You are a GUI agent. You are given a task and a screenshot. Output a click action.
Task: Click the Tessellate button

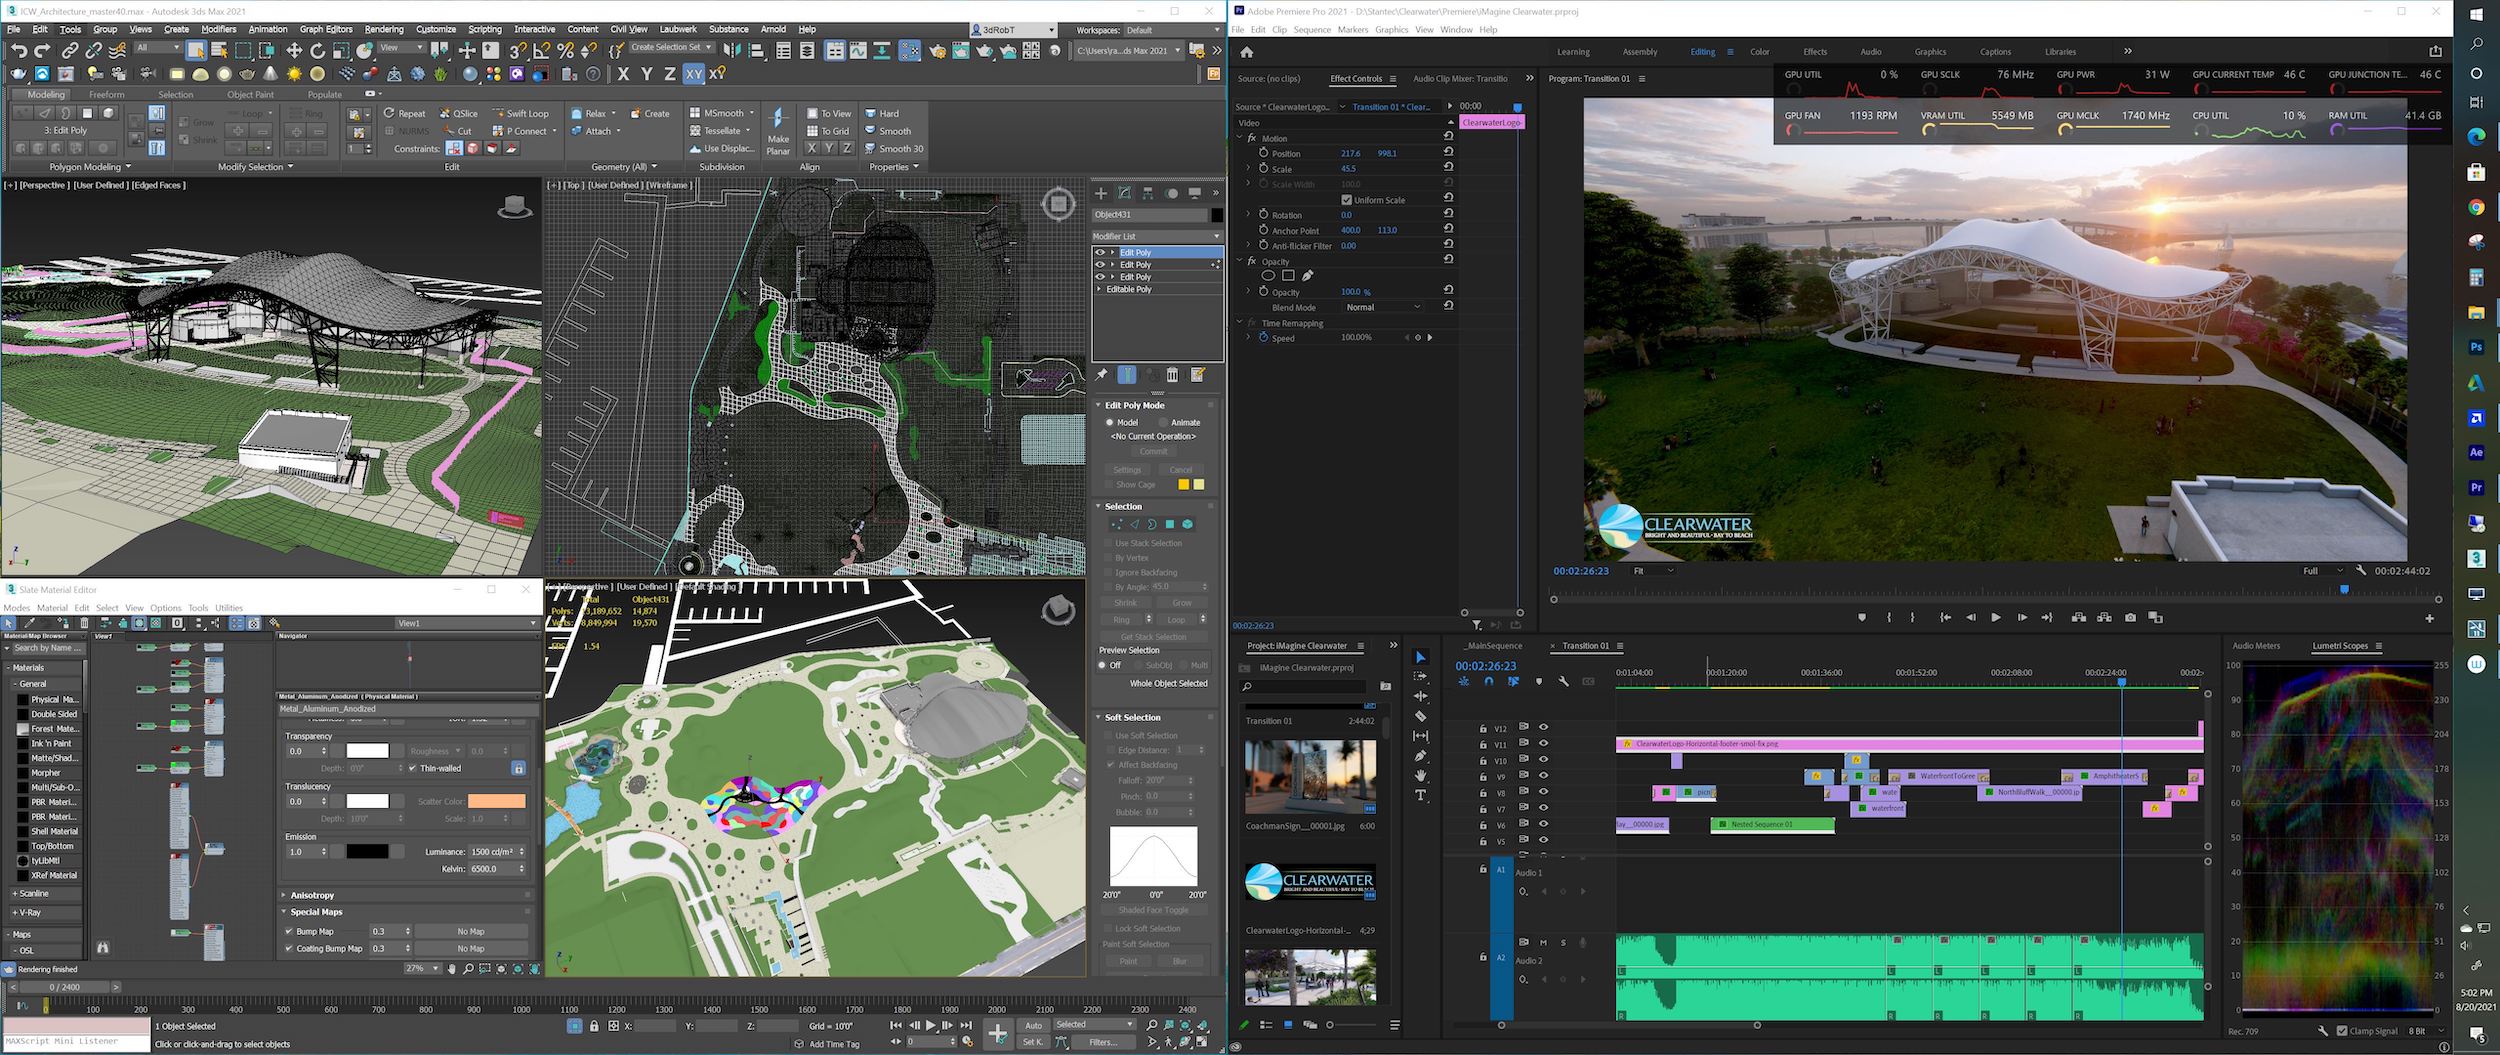click(x=722, y=131)
